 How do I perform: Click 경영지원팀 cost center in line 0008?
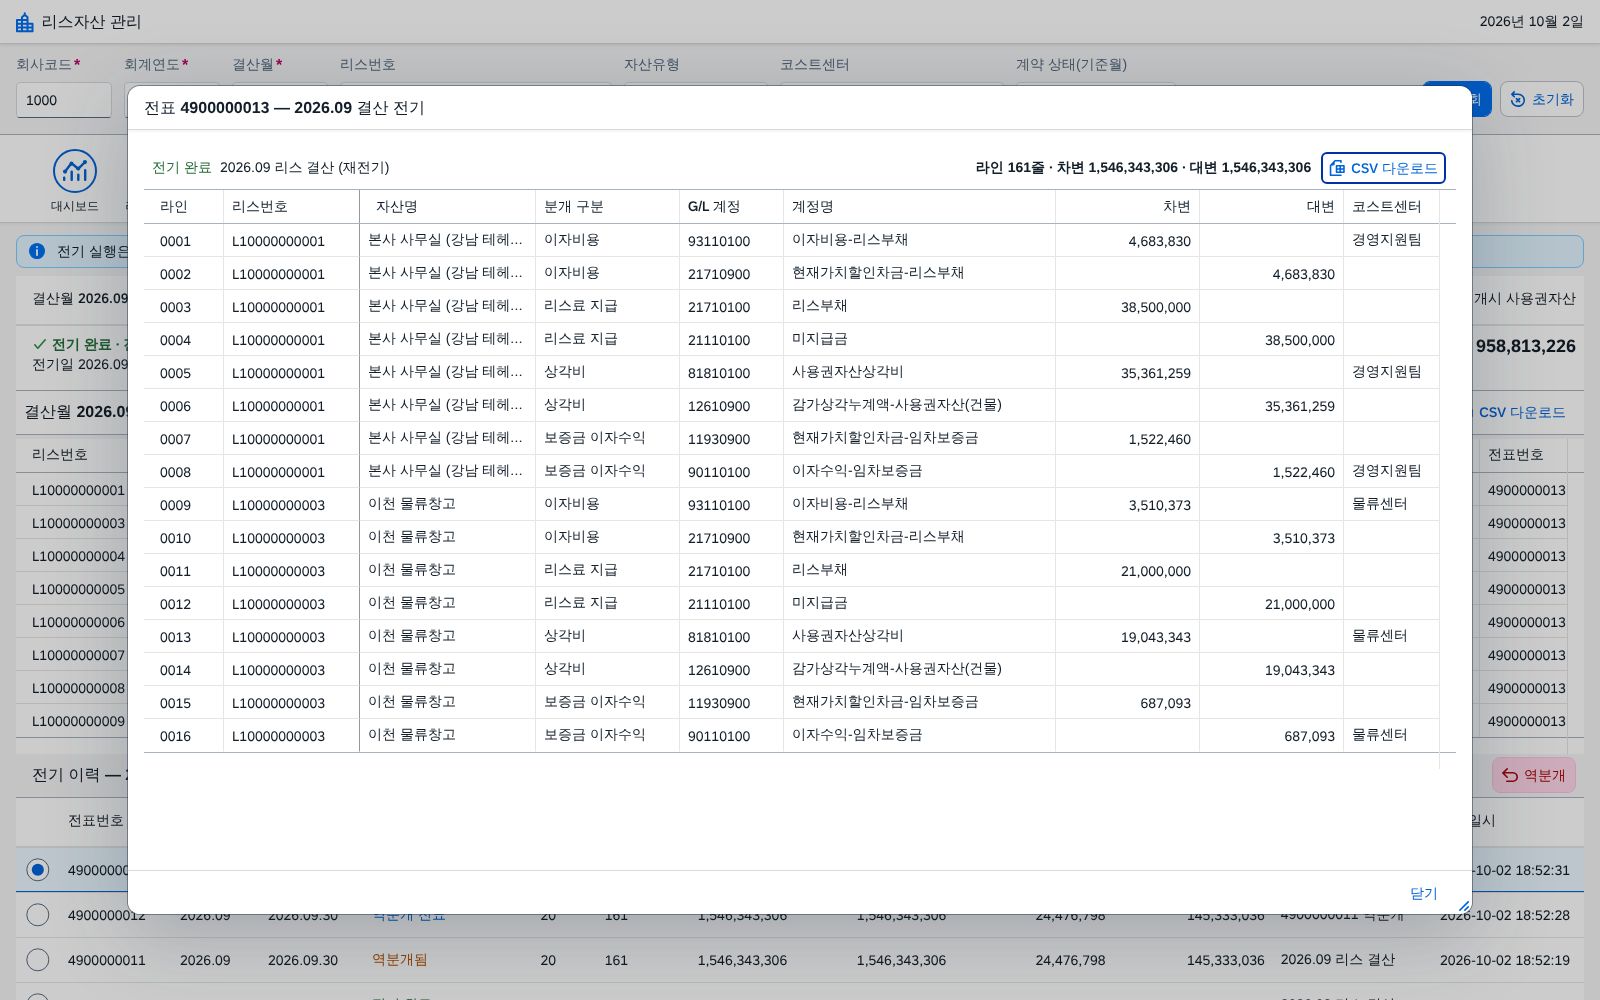click(1387, 471)
